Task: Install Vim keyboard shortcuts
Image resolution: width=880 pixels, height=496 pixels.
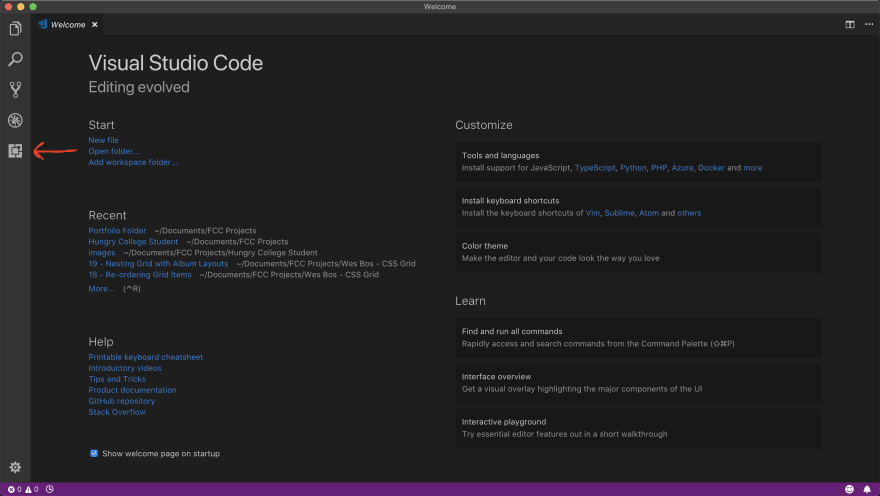Action: coord(592,213)
